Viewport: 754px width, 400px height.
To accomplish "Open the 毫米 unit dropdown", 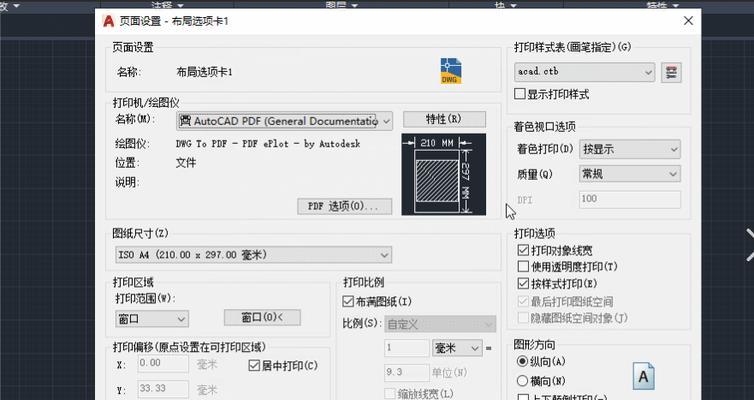I will pyautogui.click(x=457, y=348).
